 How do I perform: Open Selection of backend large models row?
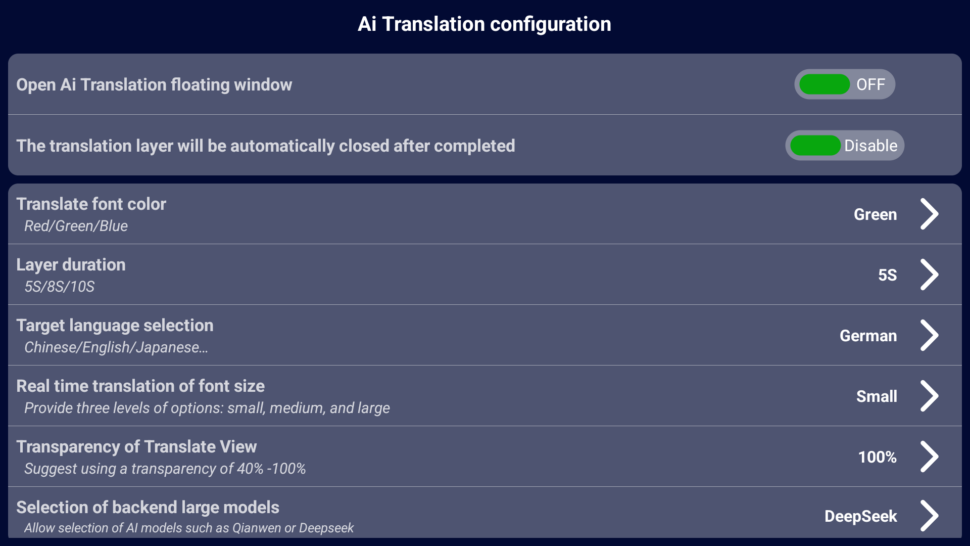tap(485, 513)
